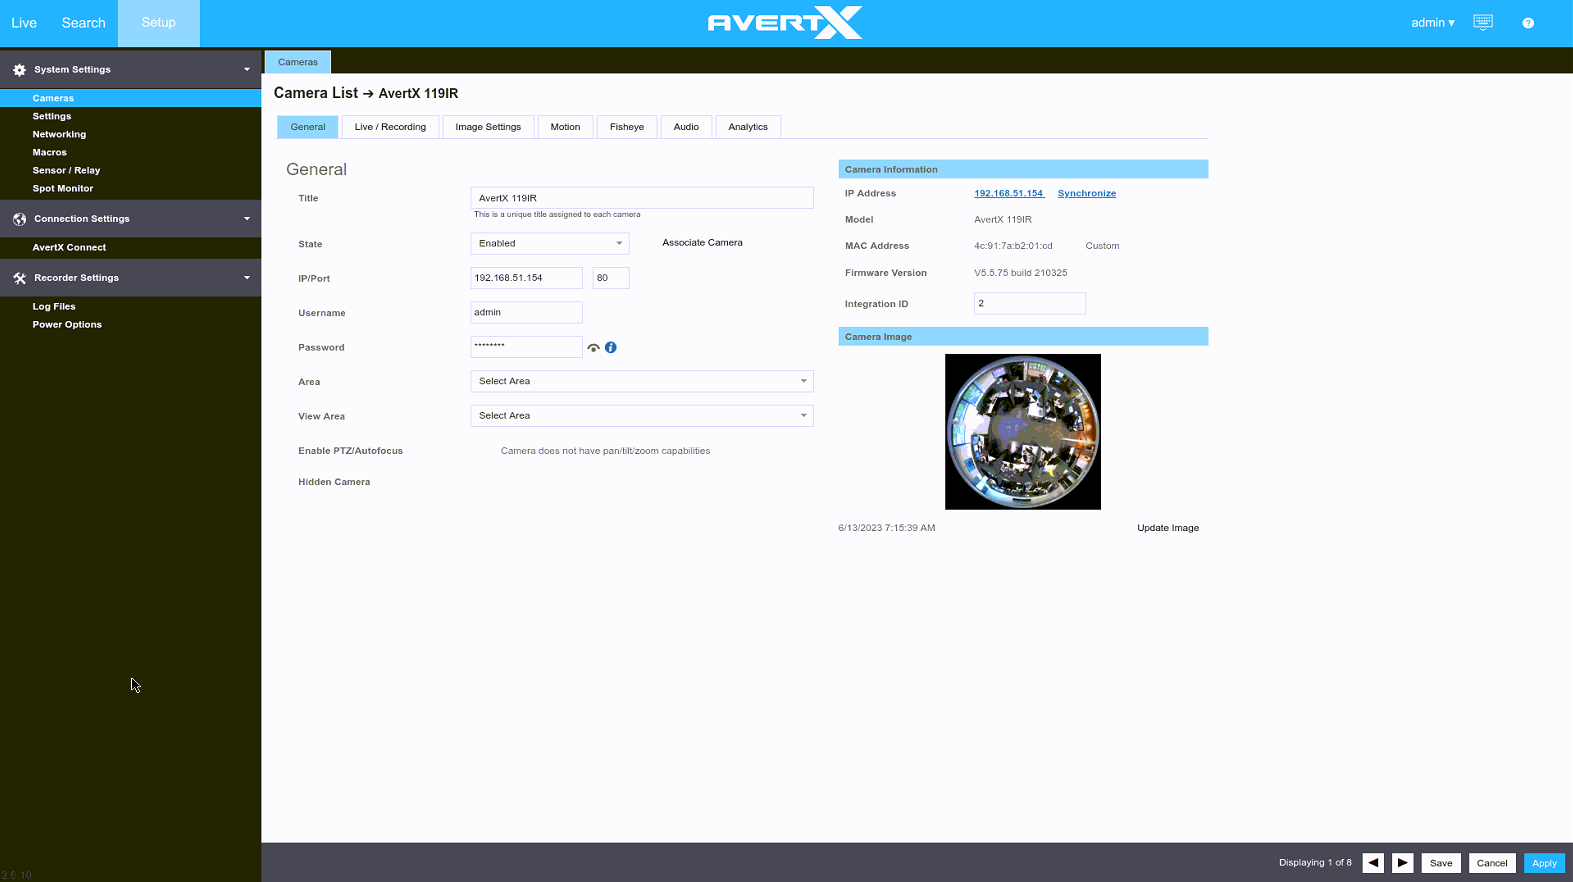The image size is (1573, 882).
Task: Click the 192.168.51.154 IP address link
Action: 1009,193
